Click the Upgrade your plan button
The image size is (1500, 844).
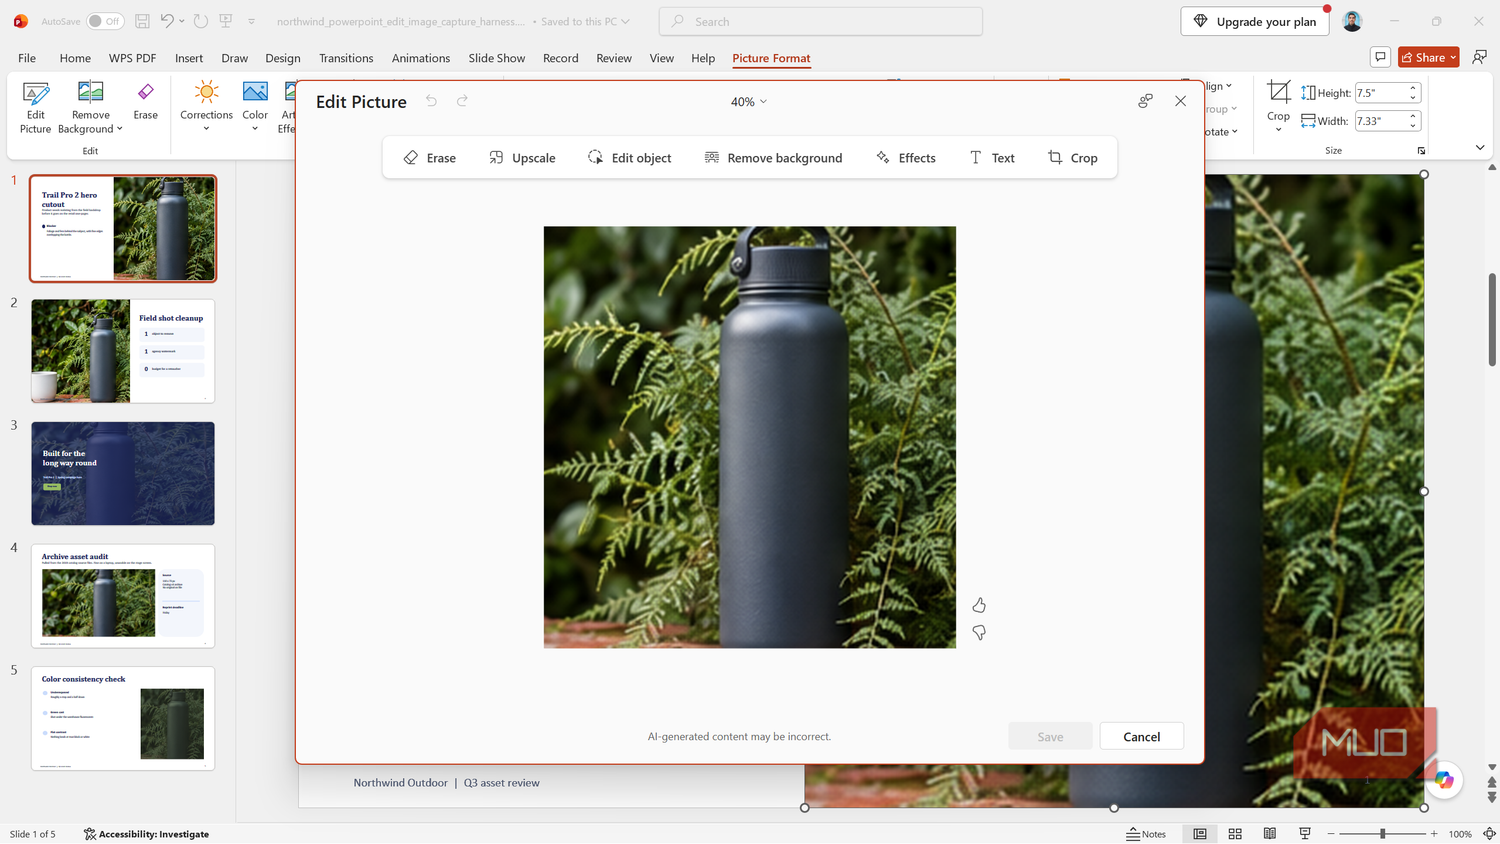(1255, 21)
